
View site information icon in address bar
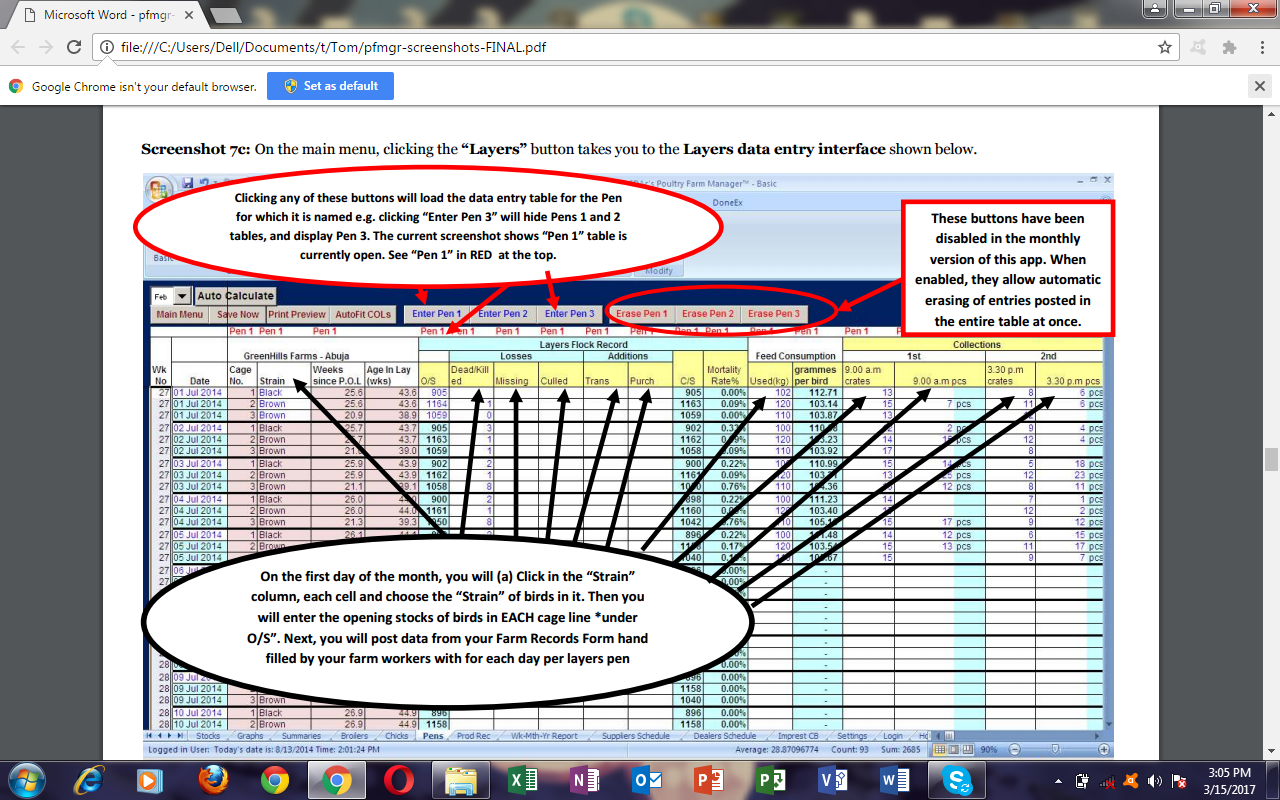pyautogui.click(x=106, y=47)
